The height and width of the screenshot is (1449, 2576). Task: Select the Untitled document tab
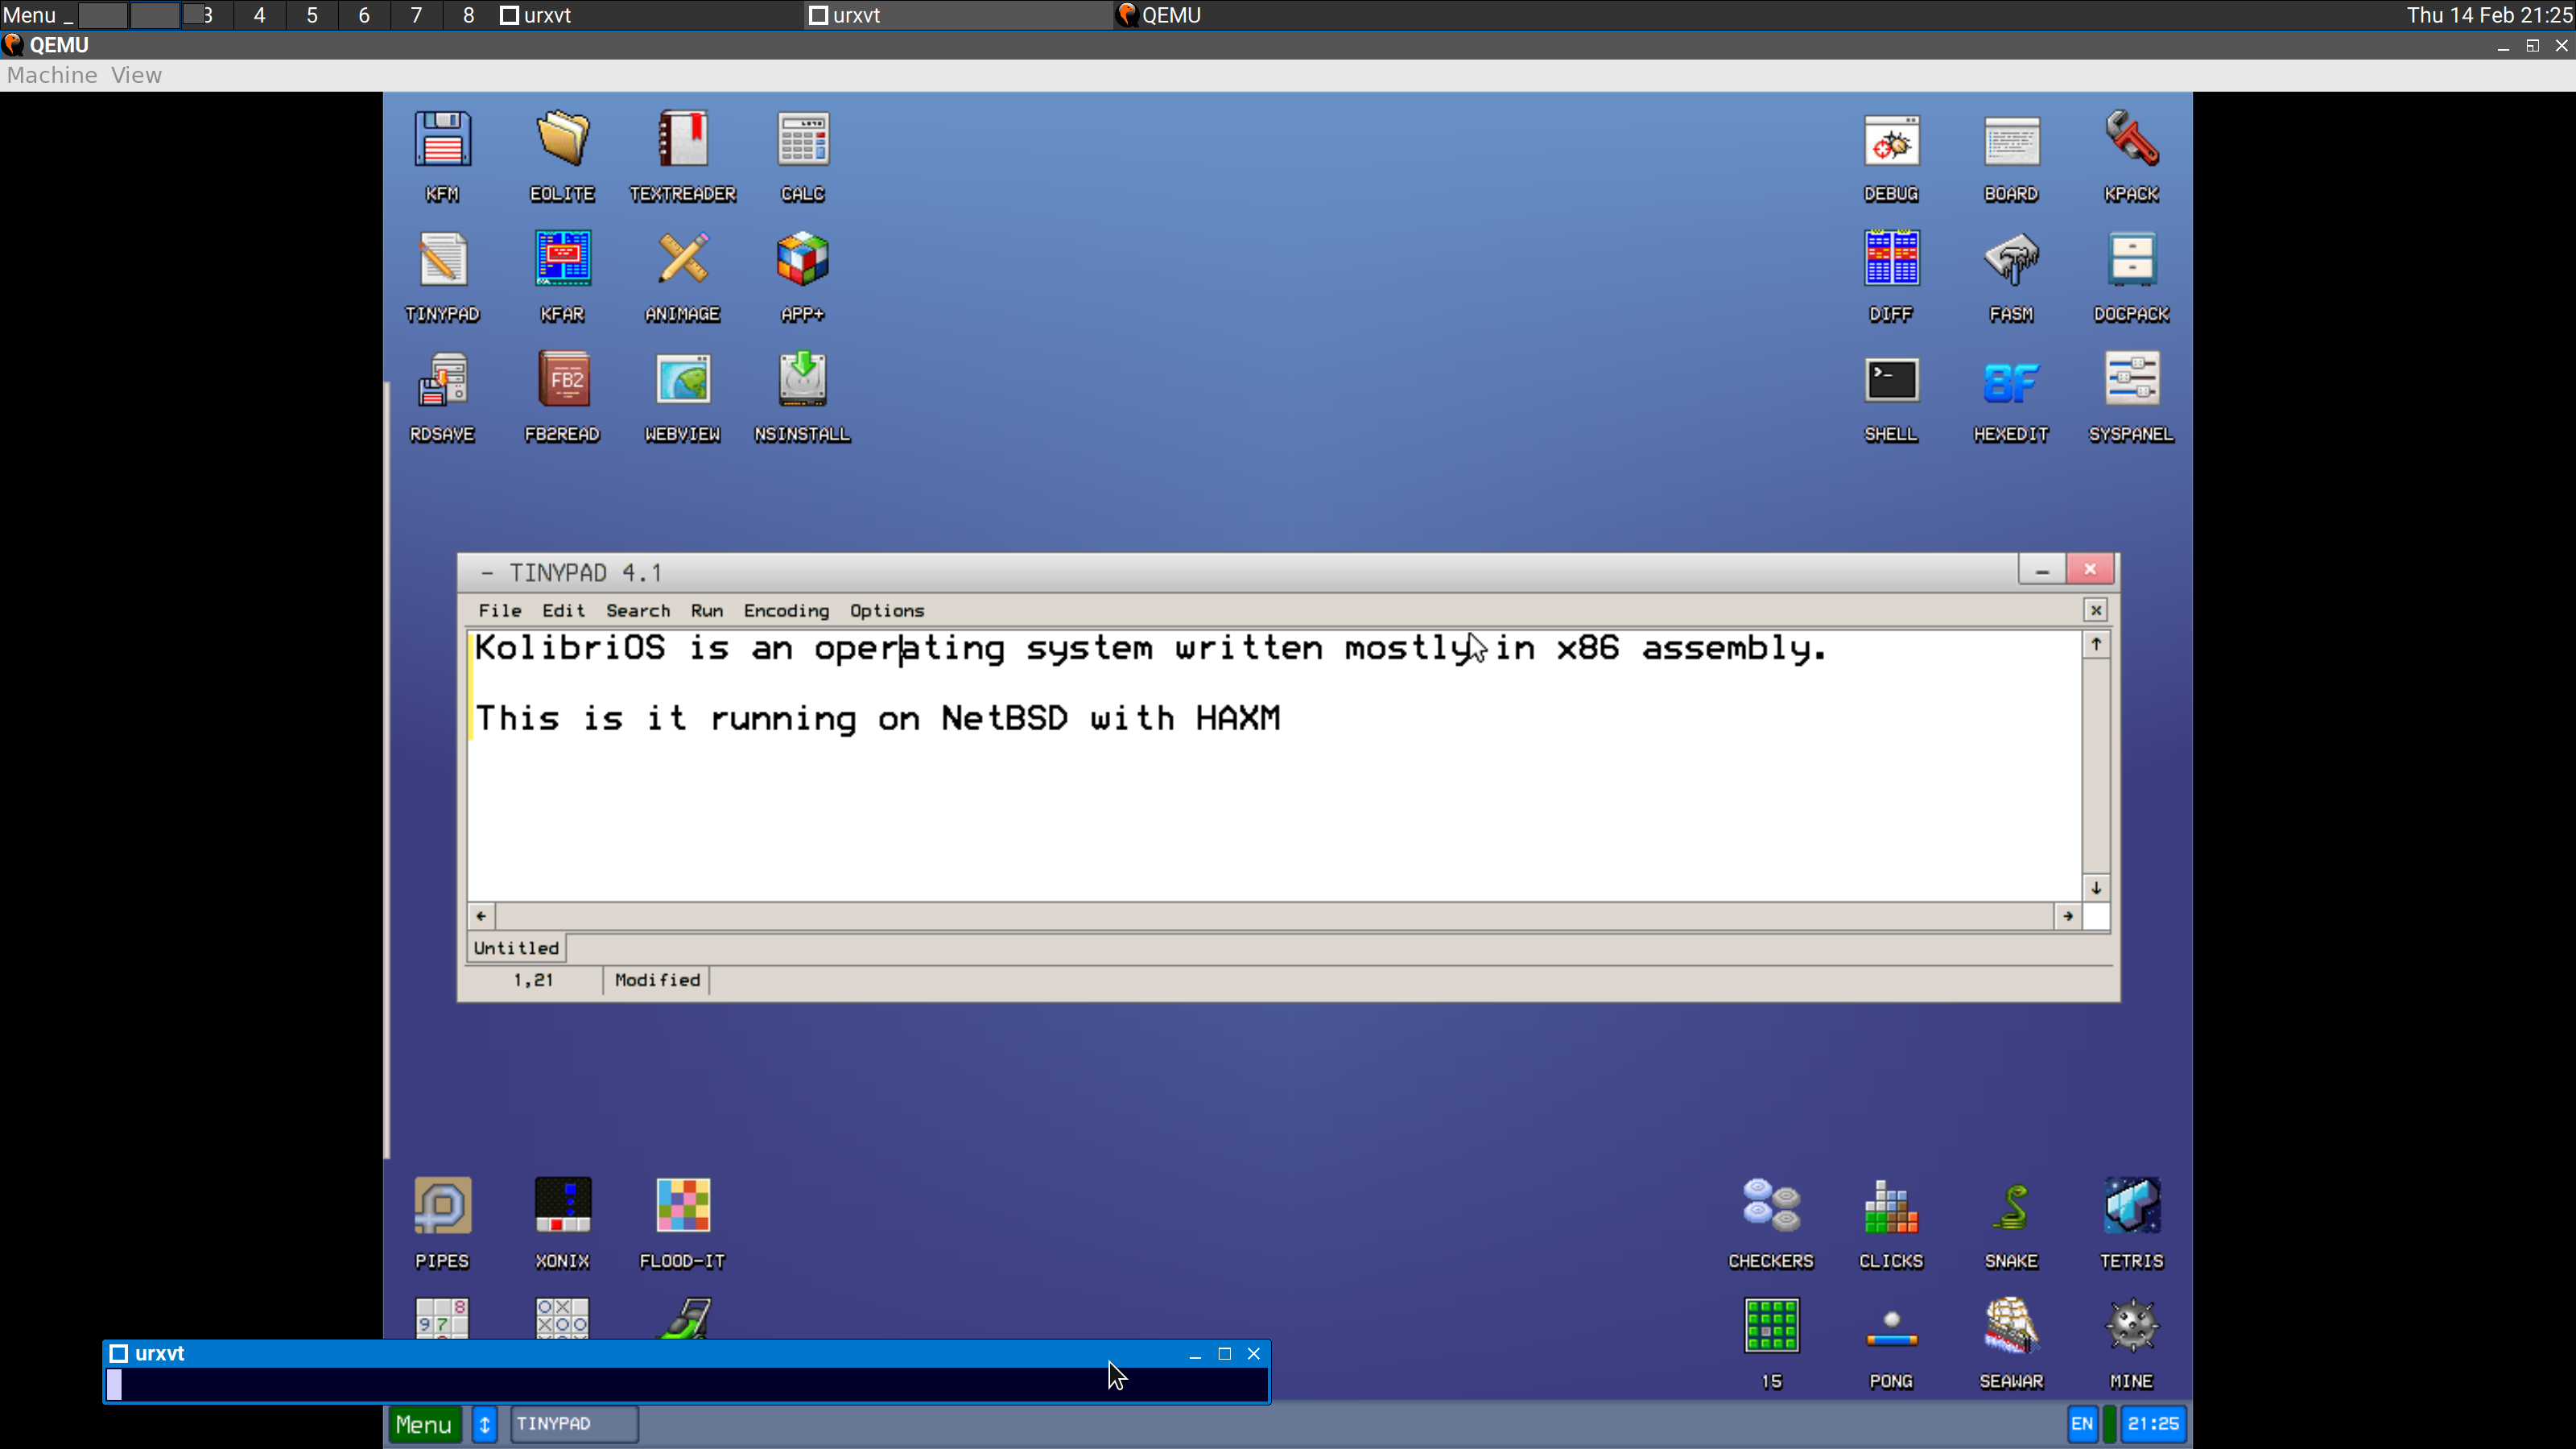pos(516,947)
